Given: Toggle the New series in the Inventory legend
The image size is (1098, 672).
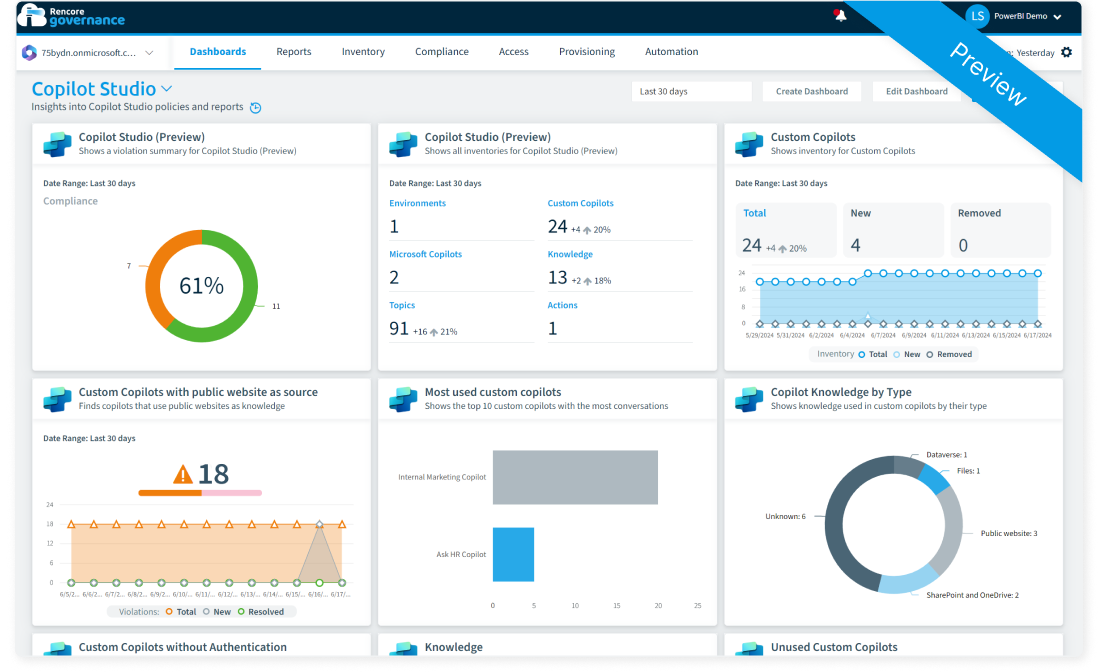Looking at the screenshot, I should (x=907, y=354).
